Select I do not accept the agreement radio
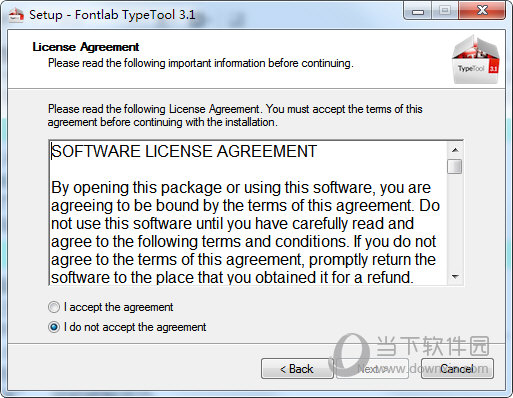Image resolution: width=513 pixels, height=398 pixels. click(54, 327)
